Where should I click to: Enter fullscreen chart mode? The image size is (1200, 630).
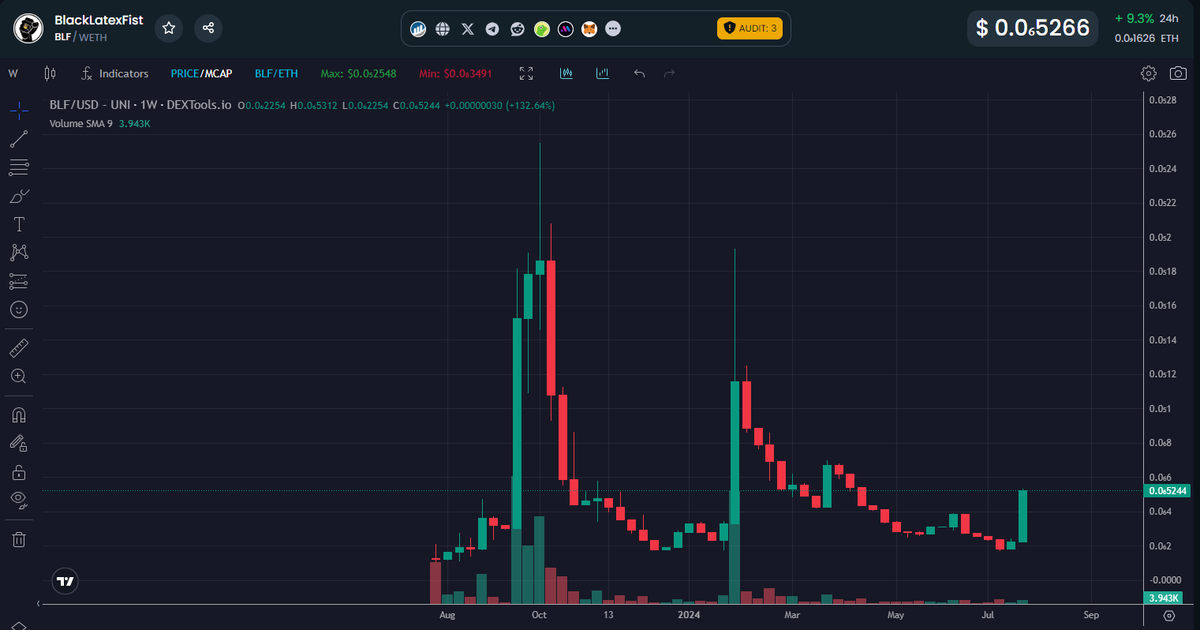point(527,73)
